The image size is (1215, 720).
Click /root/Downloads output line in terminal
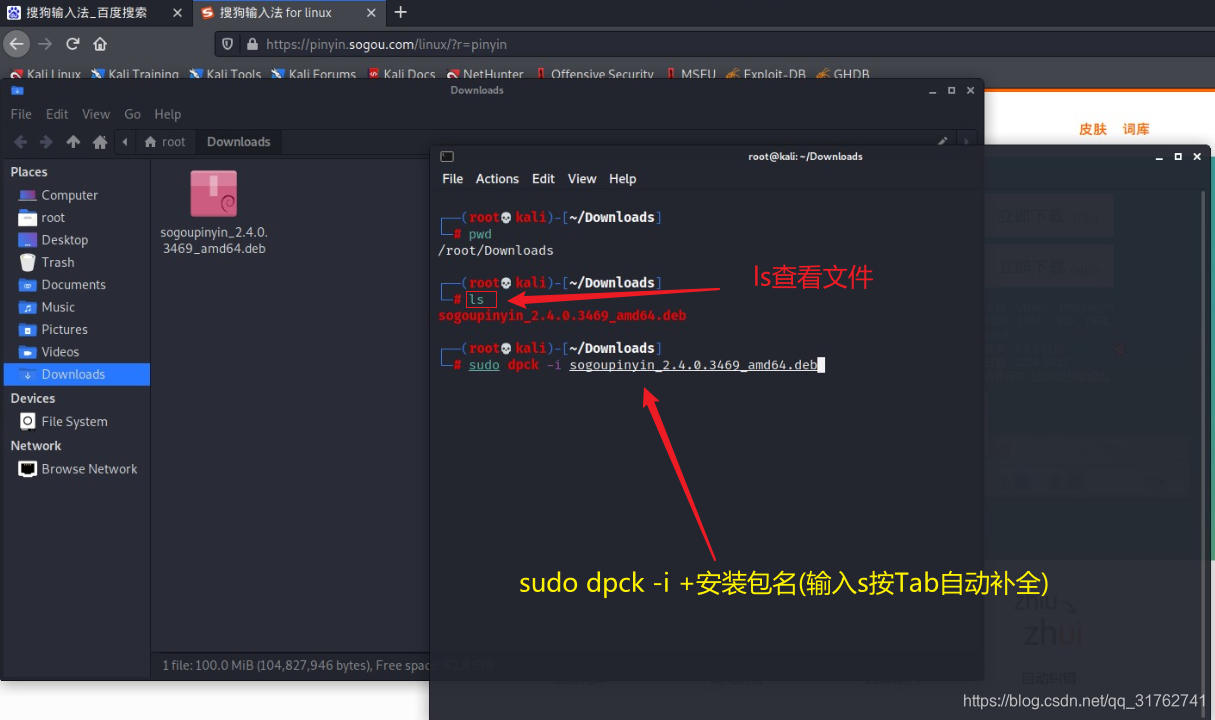pyautogui.click(x=495, y=250)
